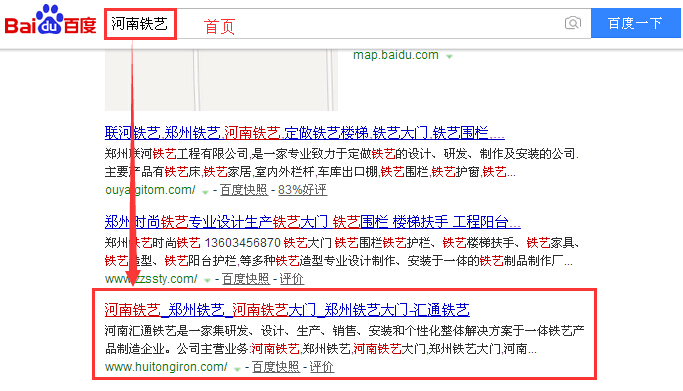683x391 pixels.
Task: Open the 83%好评 rating link
Action: point(302,190)
